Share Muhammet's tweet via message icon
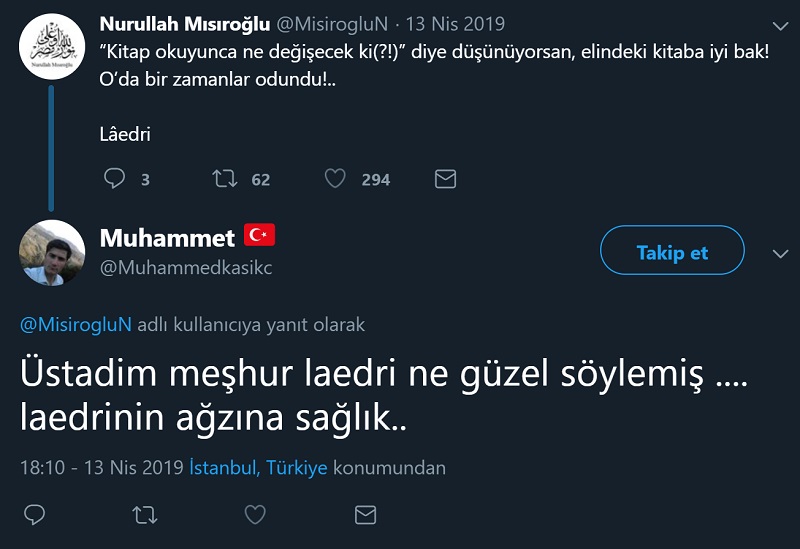This screenshot has width=800, height=549. coord(365,515)
